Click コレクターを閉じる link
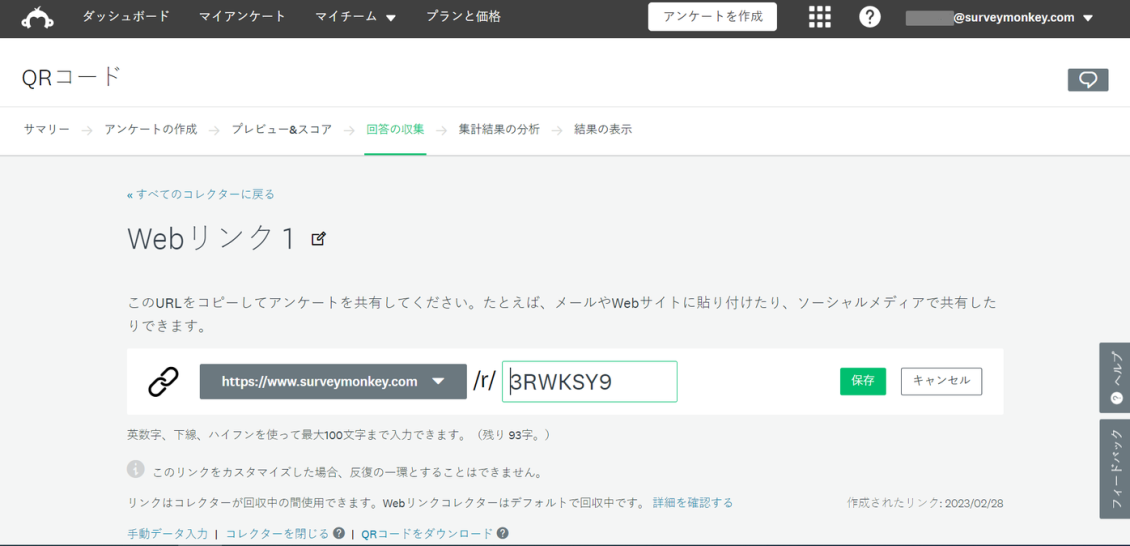The height and width of the screenshot is (546, 1130). [277, 534]
